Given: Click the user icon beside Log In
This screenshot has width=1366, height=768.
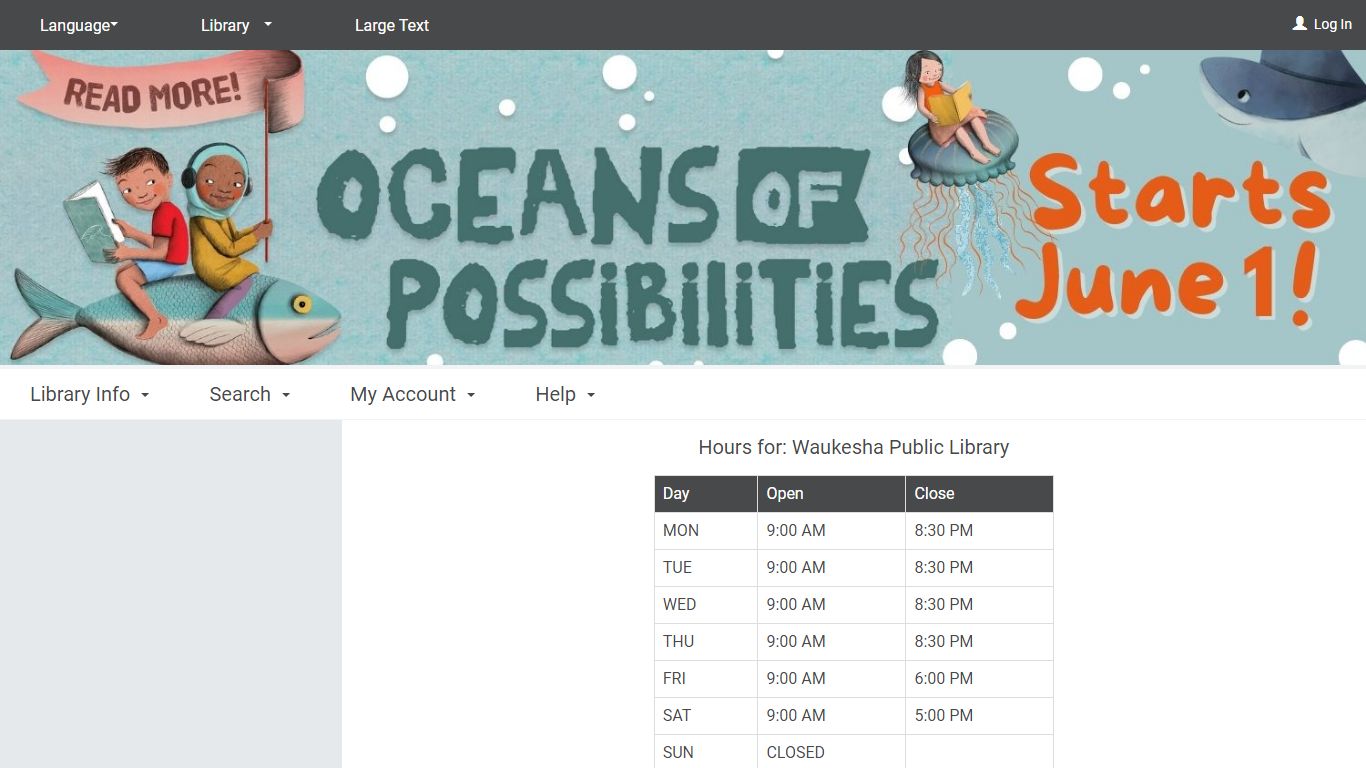Looking at the screenshot, I should 1300,23.
